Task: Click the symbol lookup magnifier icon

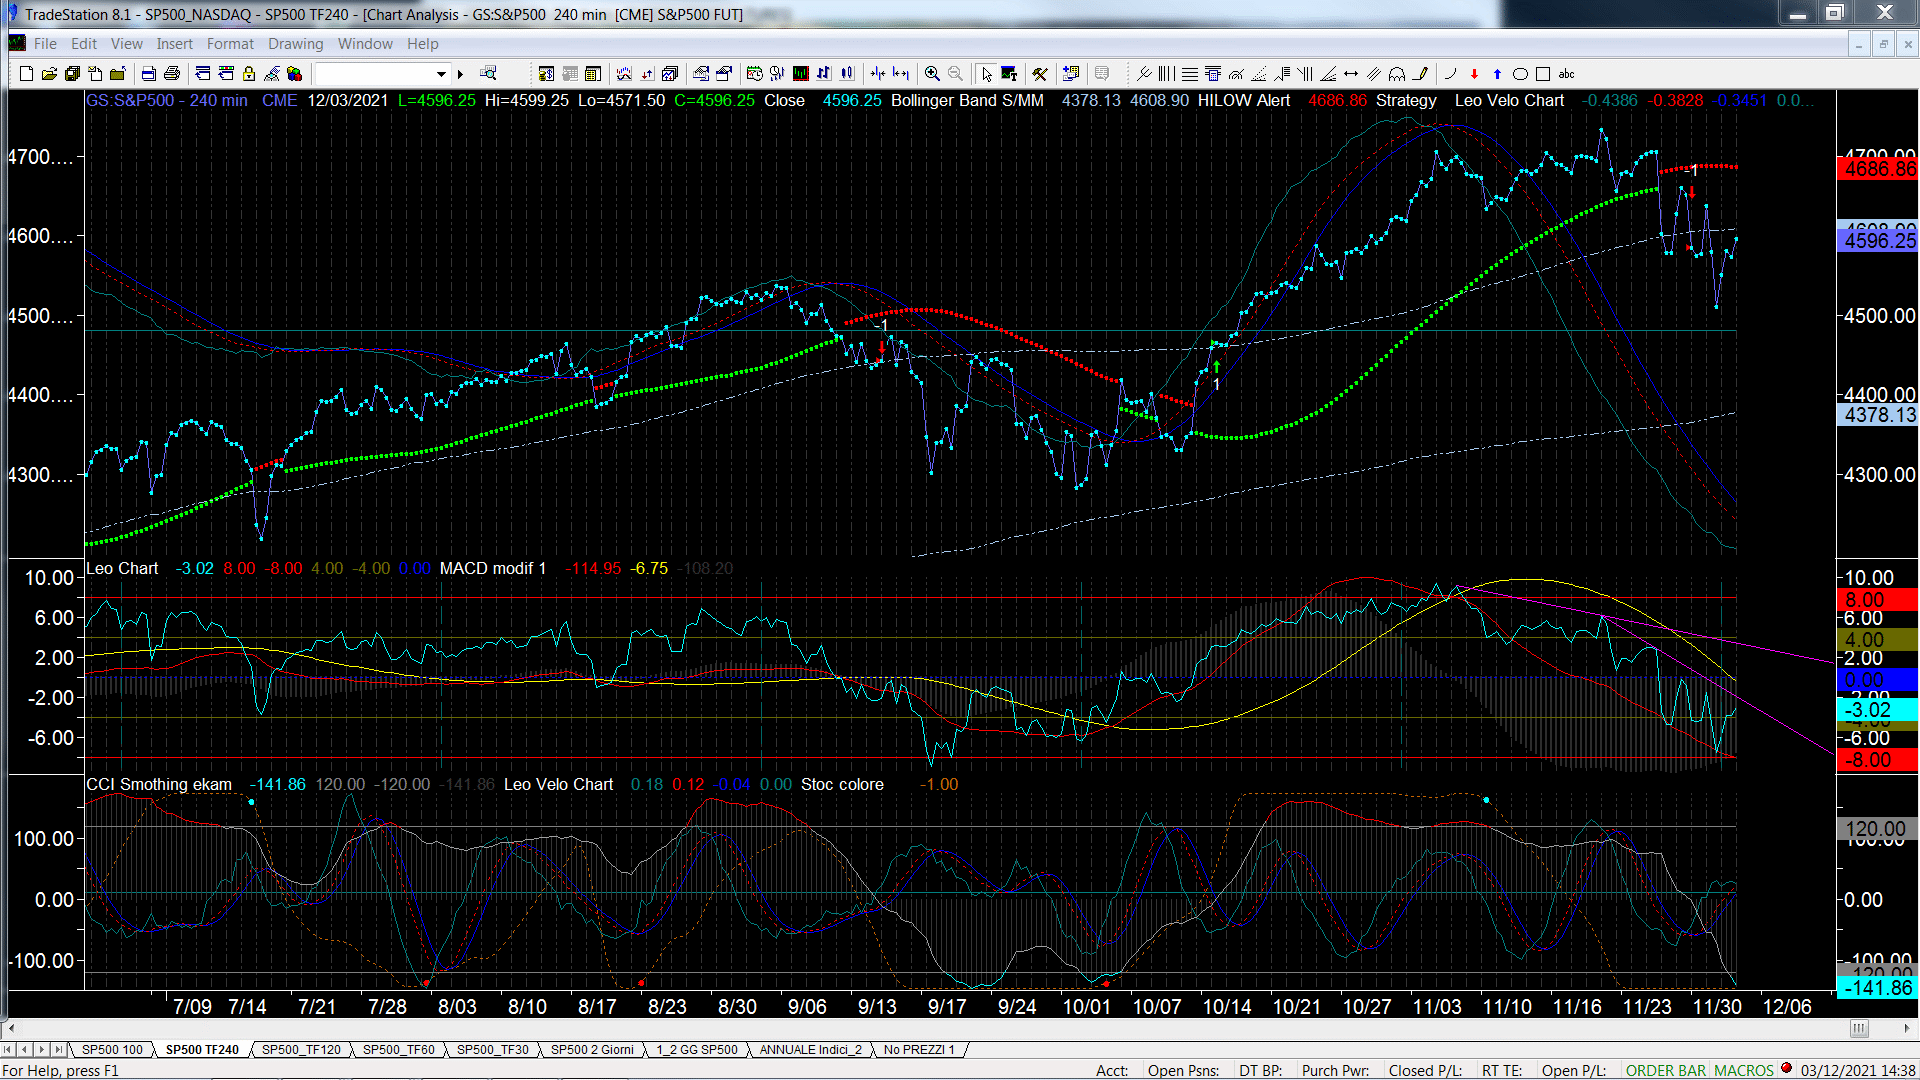Action: (x=488, y=74)
